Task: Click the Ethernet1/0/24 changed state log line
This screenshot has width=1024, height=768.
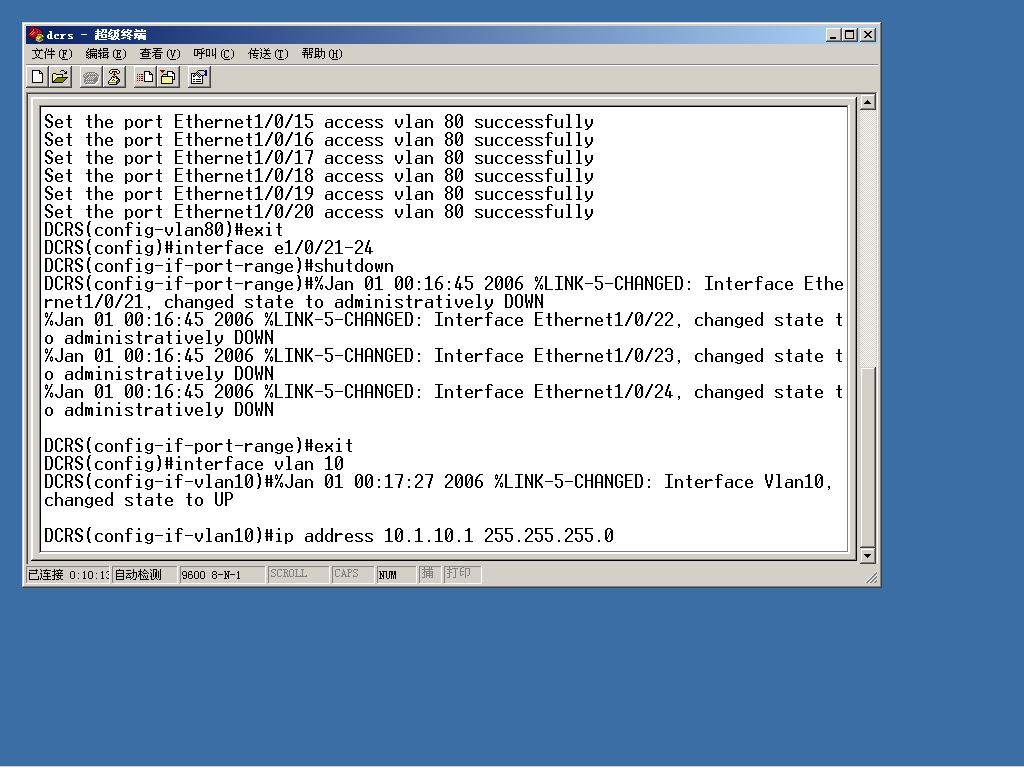Action: pyautogui.click(x=443, y=401)
